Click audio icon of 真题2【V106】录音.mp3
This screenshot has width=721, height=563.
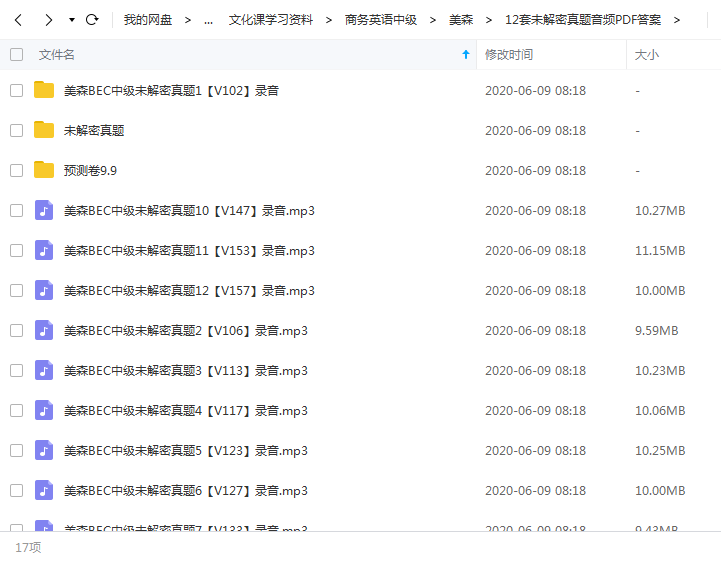pos(44,330)
